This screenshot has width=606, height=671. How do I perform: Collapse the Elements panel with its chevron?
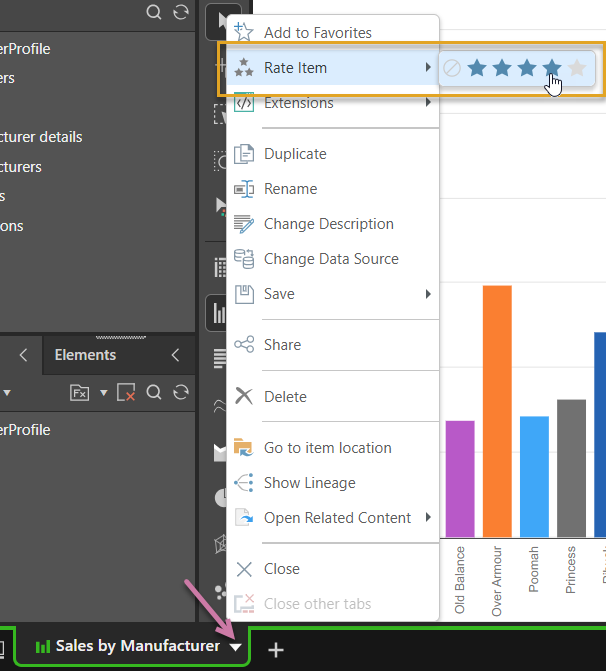[175, 355]
